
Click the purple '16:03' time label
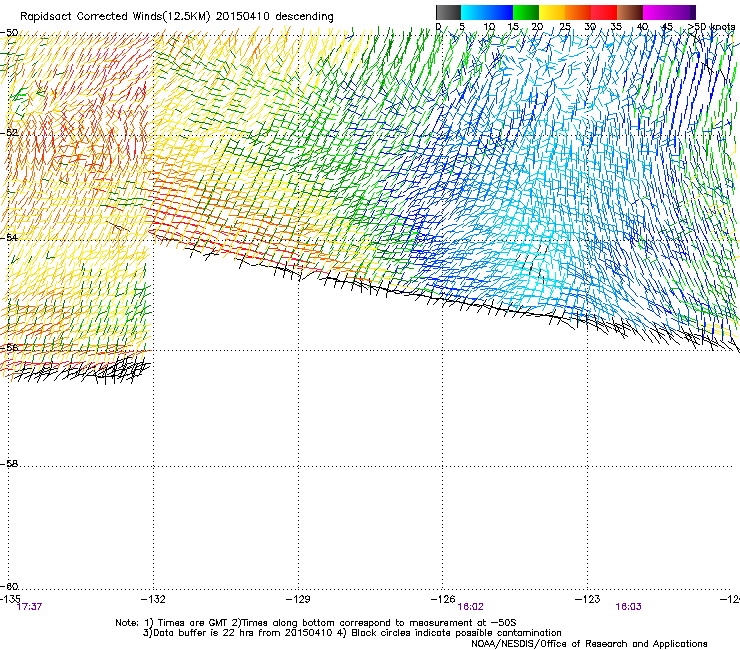628,607
